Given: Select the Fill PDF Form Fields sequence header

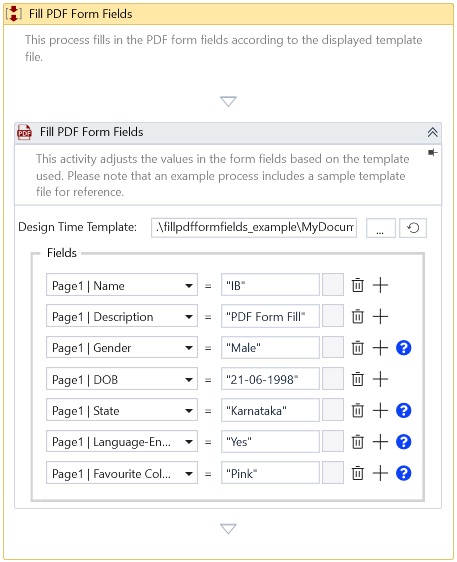Looking at the screenshot, I should tap(228, 14).
